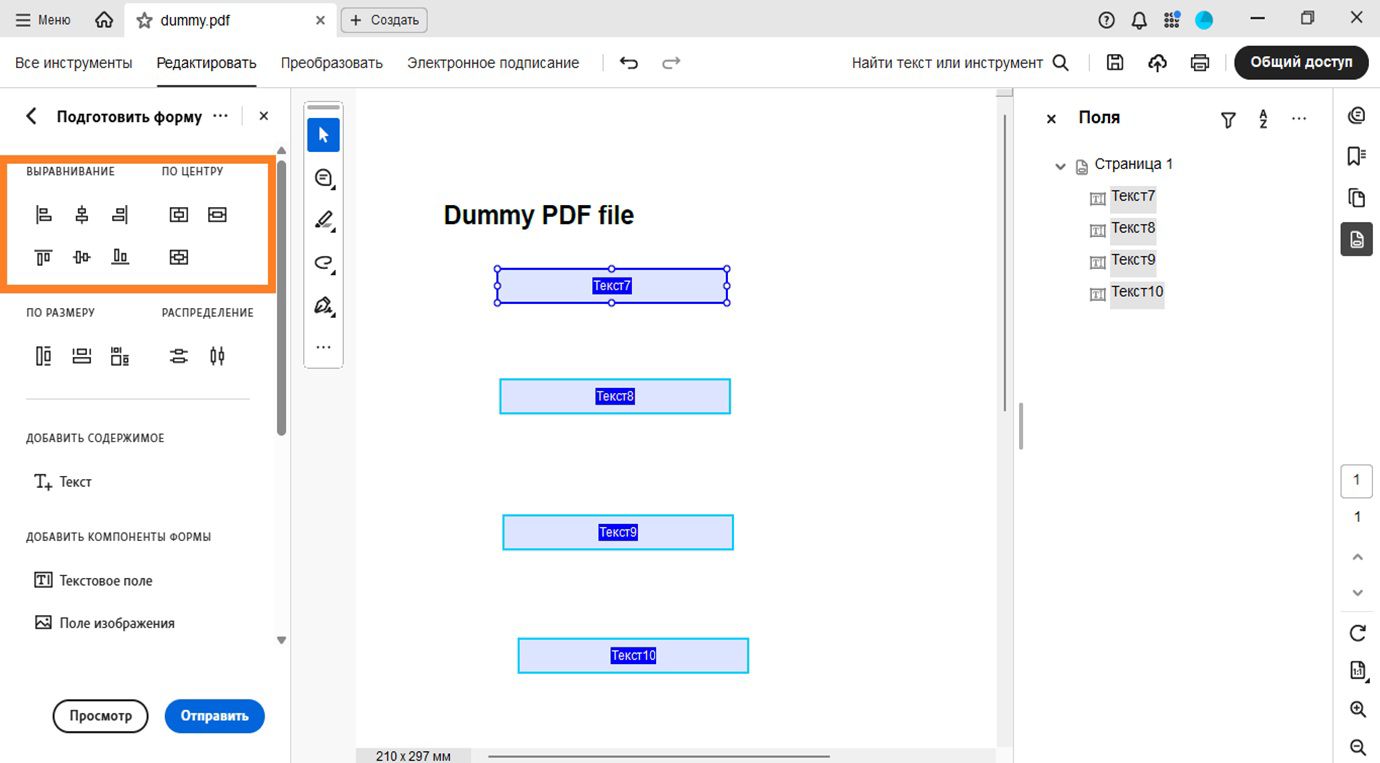The width and height of the screenshot is (1380, 763).
Task: Select Текст10 in the Поля list
Action: point(1137,292)
